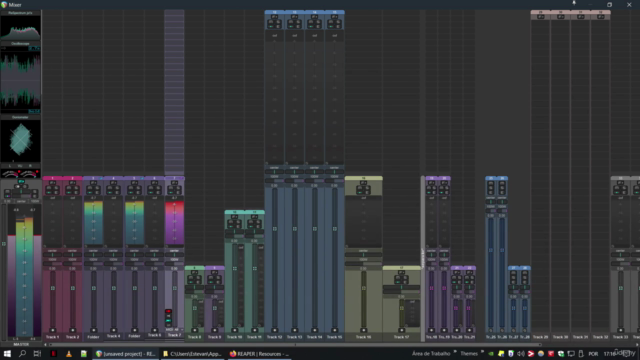The image size is (640, 360).
Task: Open the Windows Start menu
Action: (x=7, y=354)
